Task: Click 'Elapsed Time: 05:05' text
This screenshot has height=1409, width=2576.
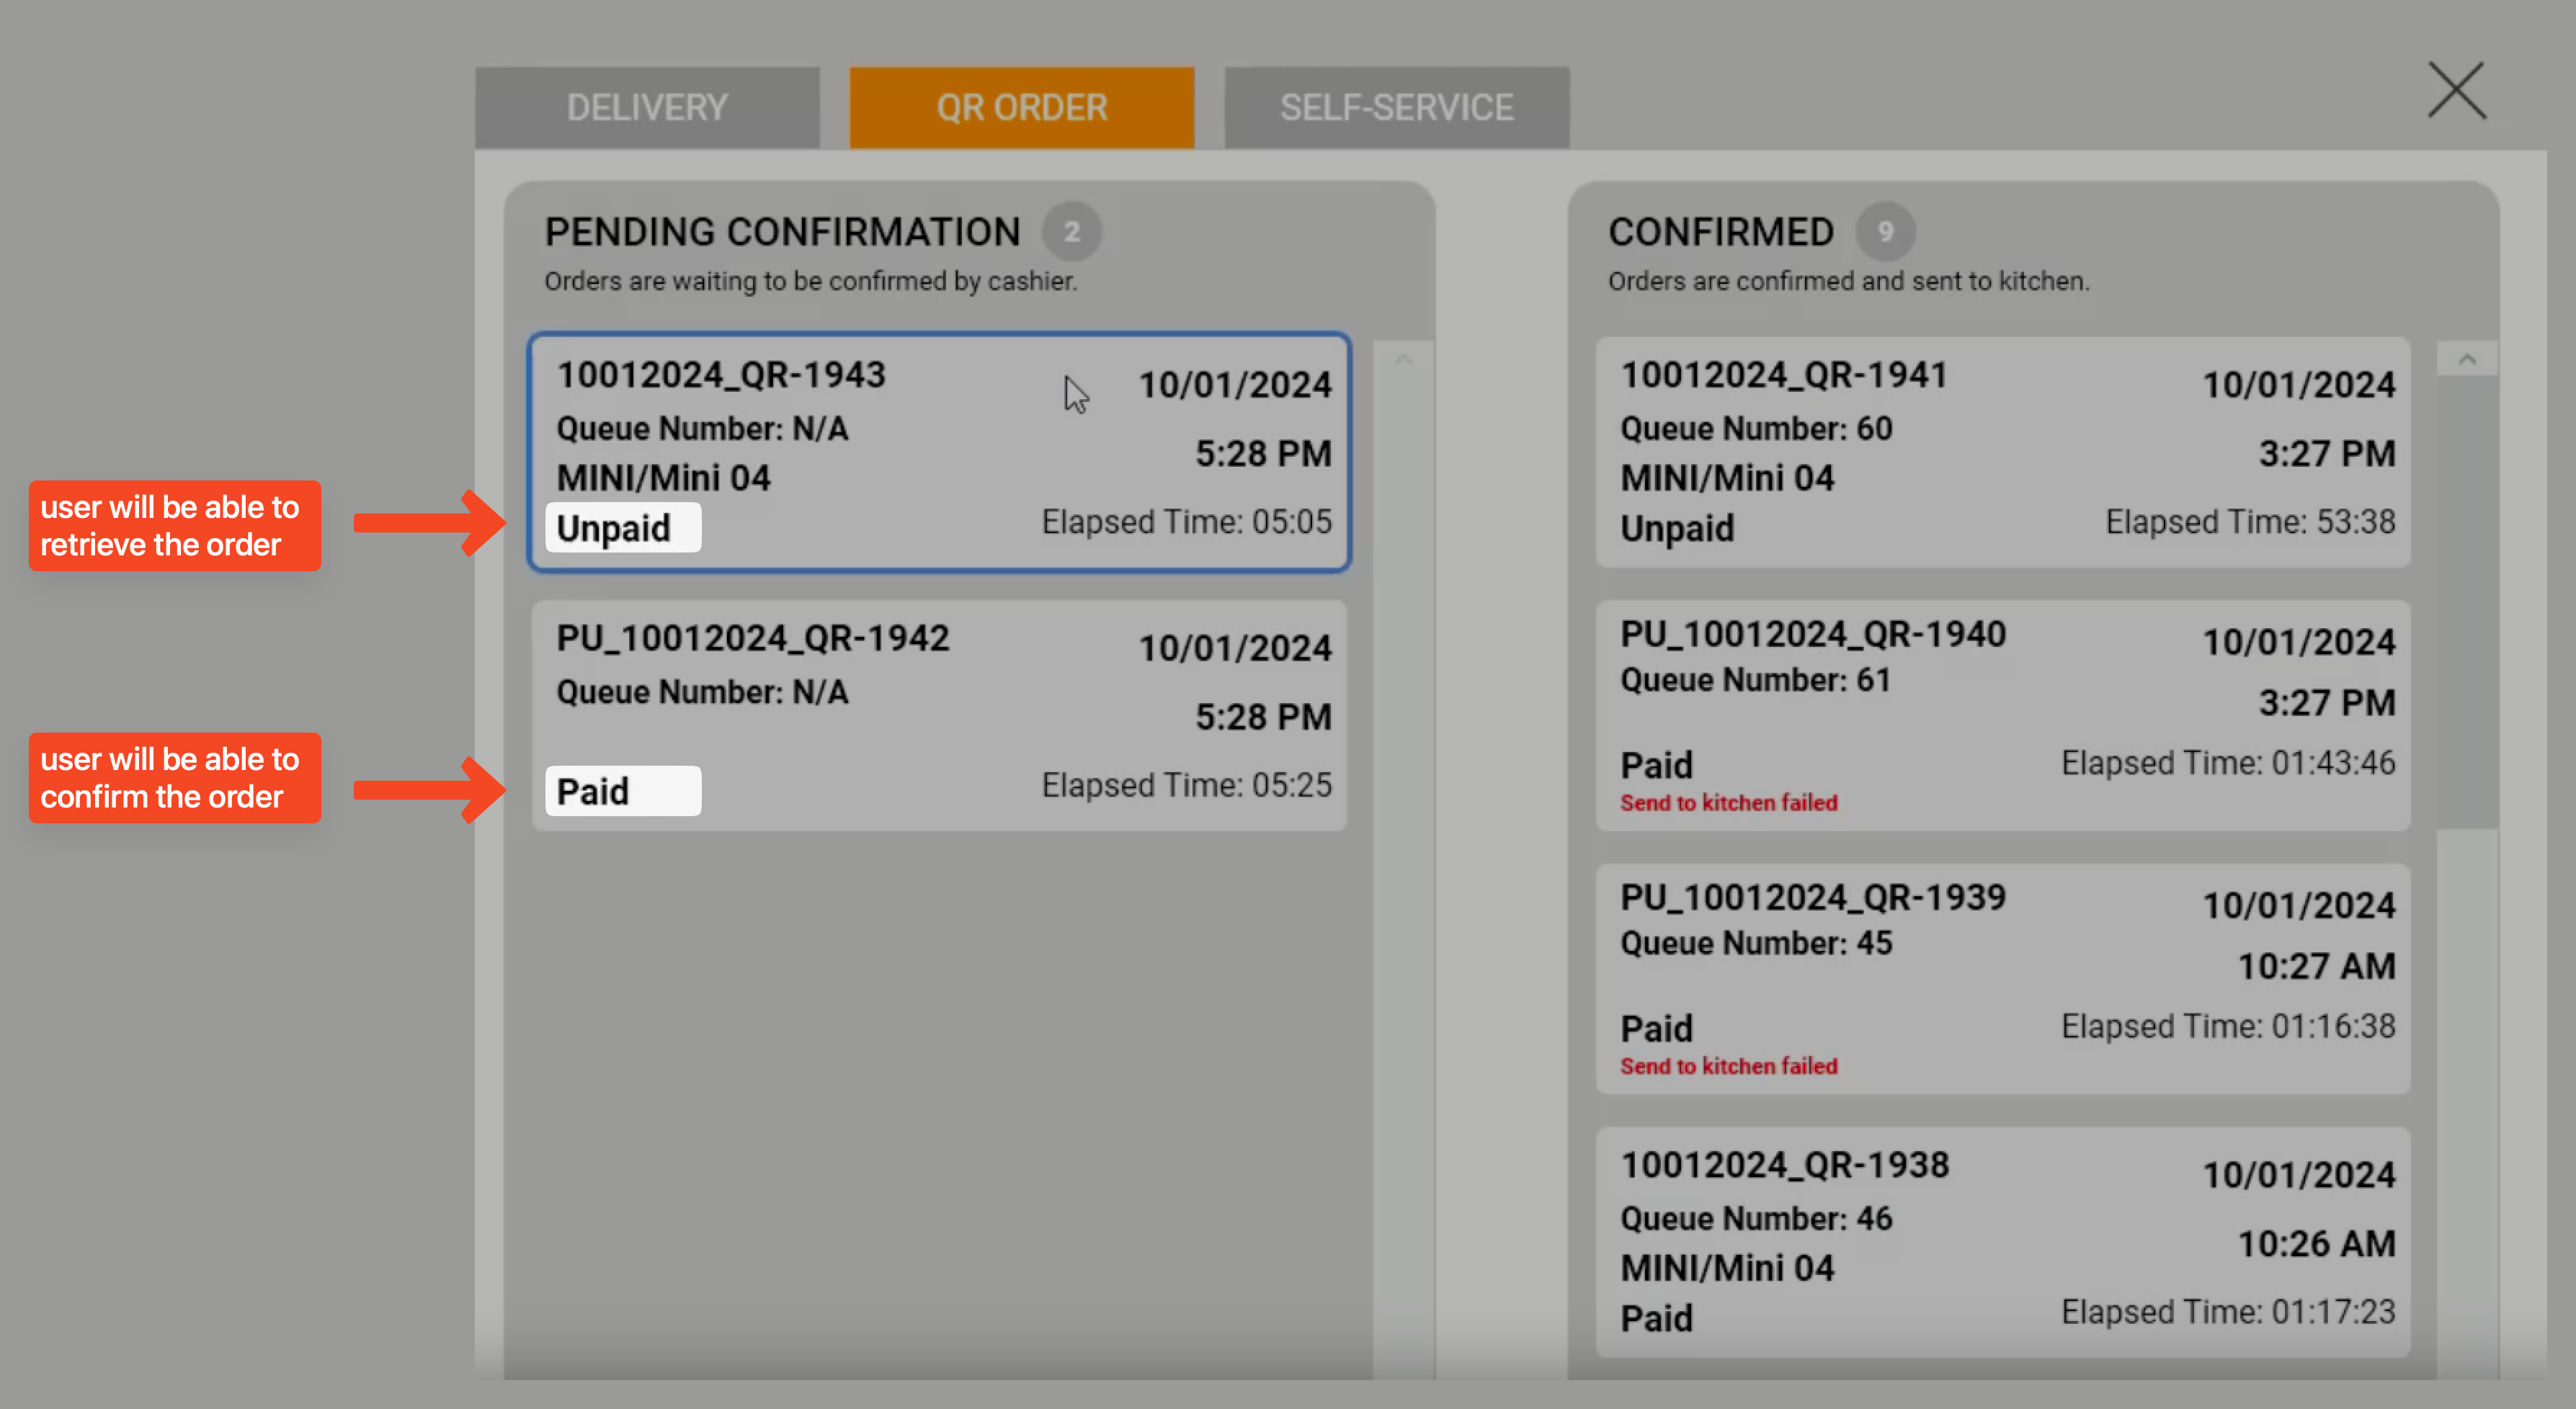Action: (1186, 522)
